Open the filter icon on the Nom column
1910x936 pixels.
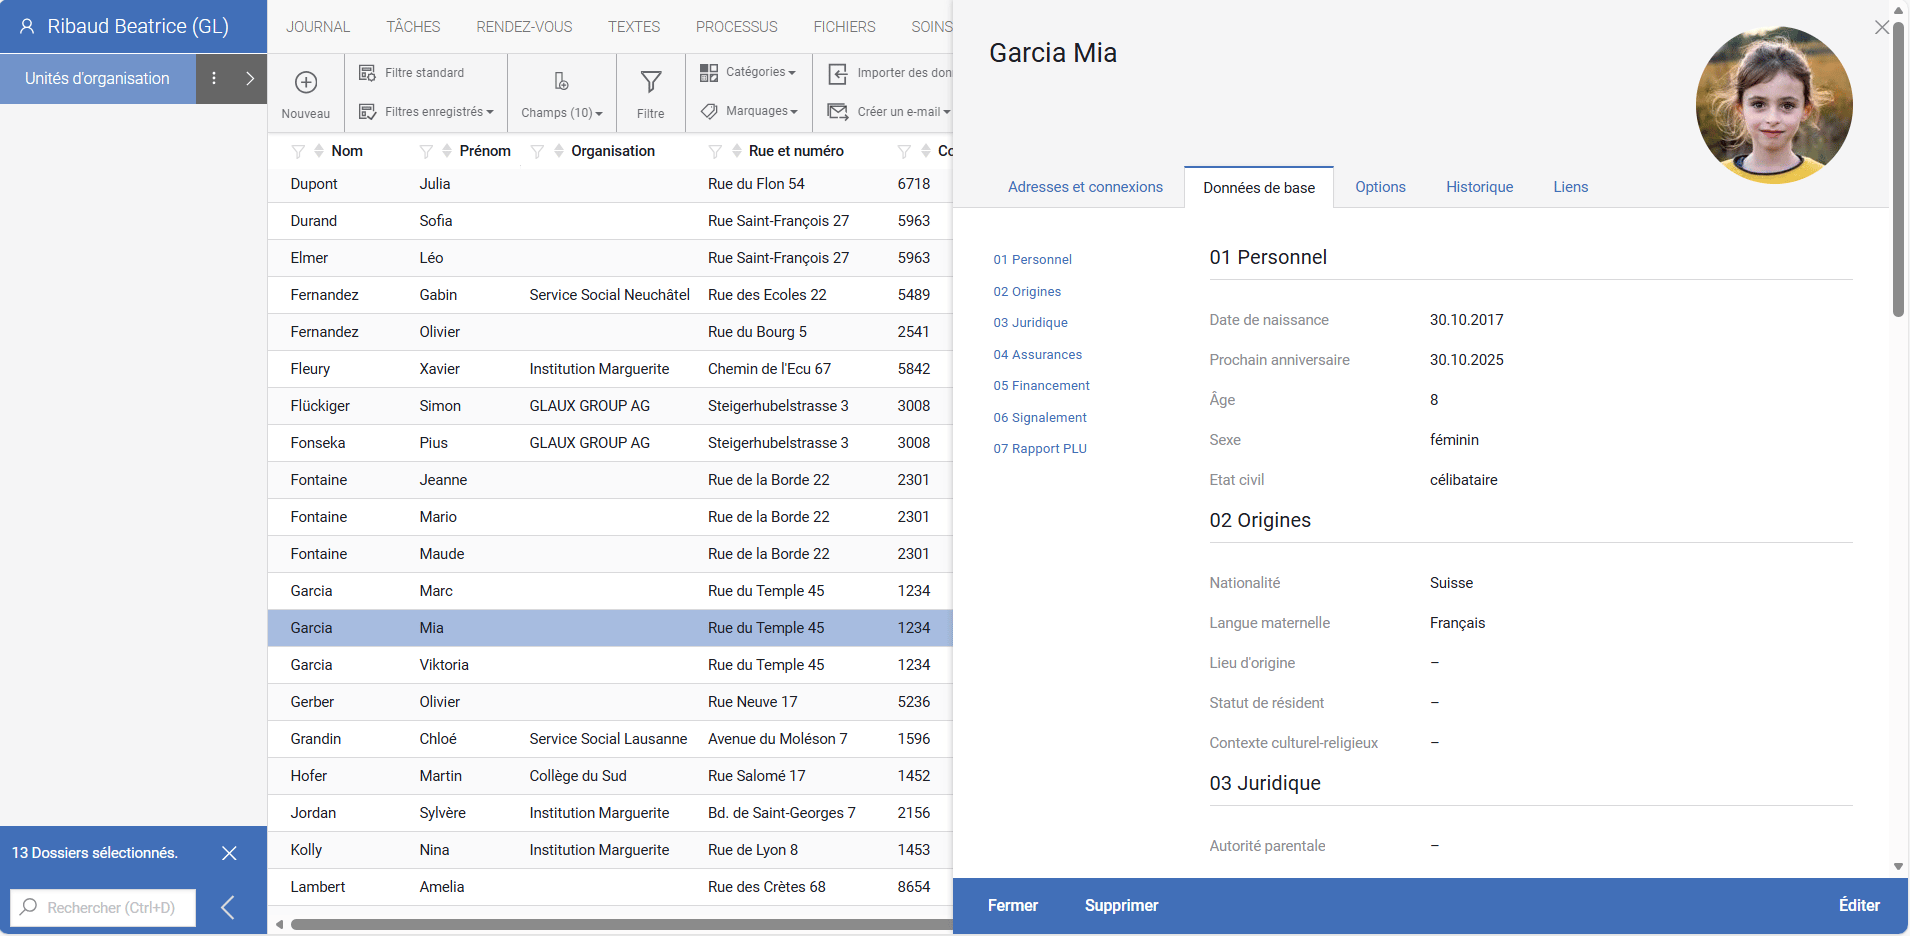tap(298, 151)
